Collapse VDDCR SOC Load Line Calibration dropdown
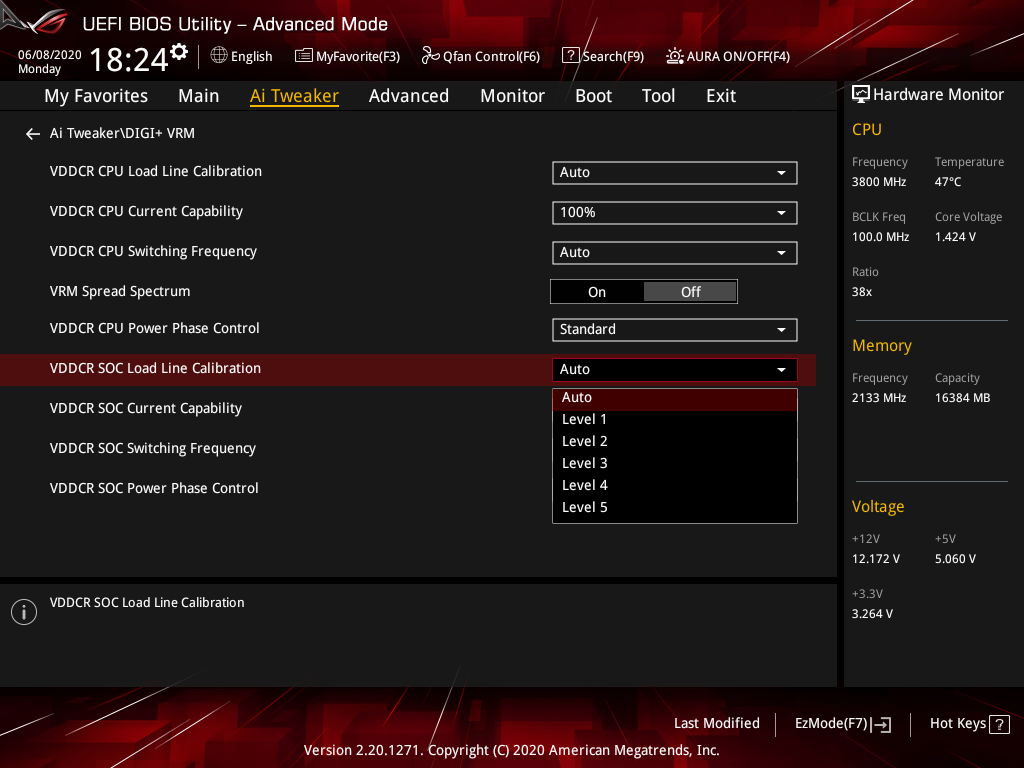Viewport: 1024px width, 768px height. tap(675, 370)
